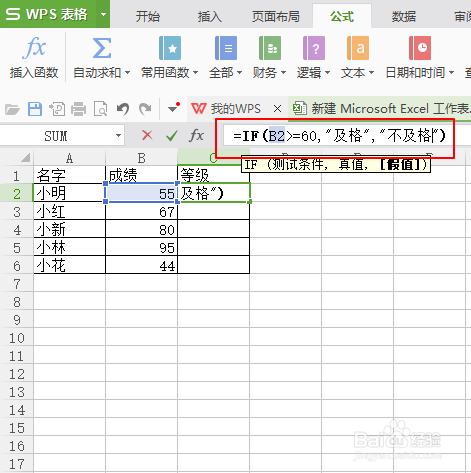This screenshot has width=471, height=473.
Task: Expand the 逻辑 dropdown arrow
Action: pos(327,72)
